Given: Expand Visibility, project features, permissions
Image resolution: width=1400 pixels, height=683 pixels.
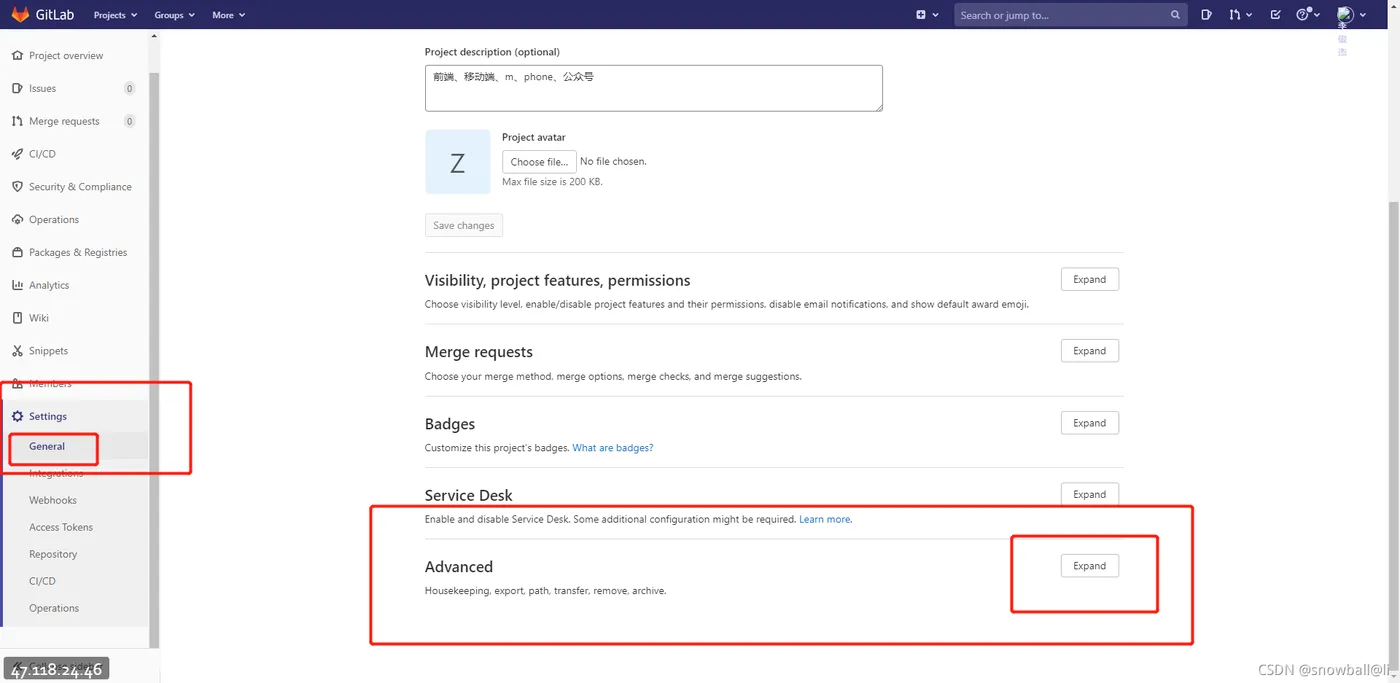Looking at the screenshot, I should point(1089,280).
